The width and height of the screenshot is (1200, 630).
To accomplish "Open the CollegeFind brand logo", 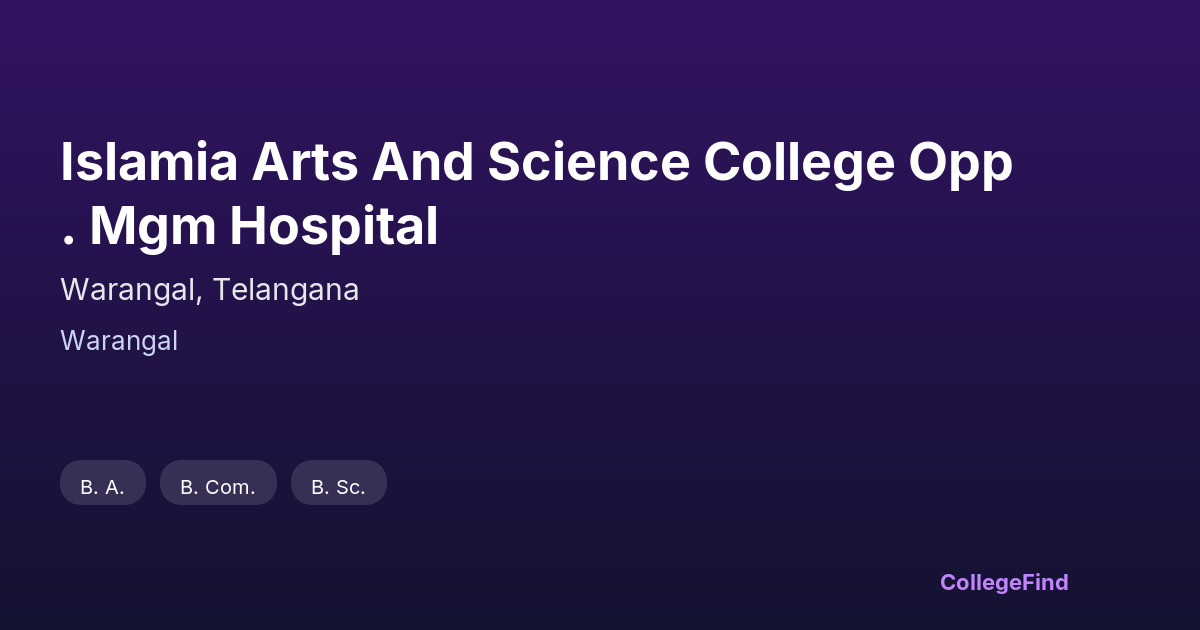I will coord(1004,582).
